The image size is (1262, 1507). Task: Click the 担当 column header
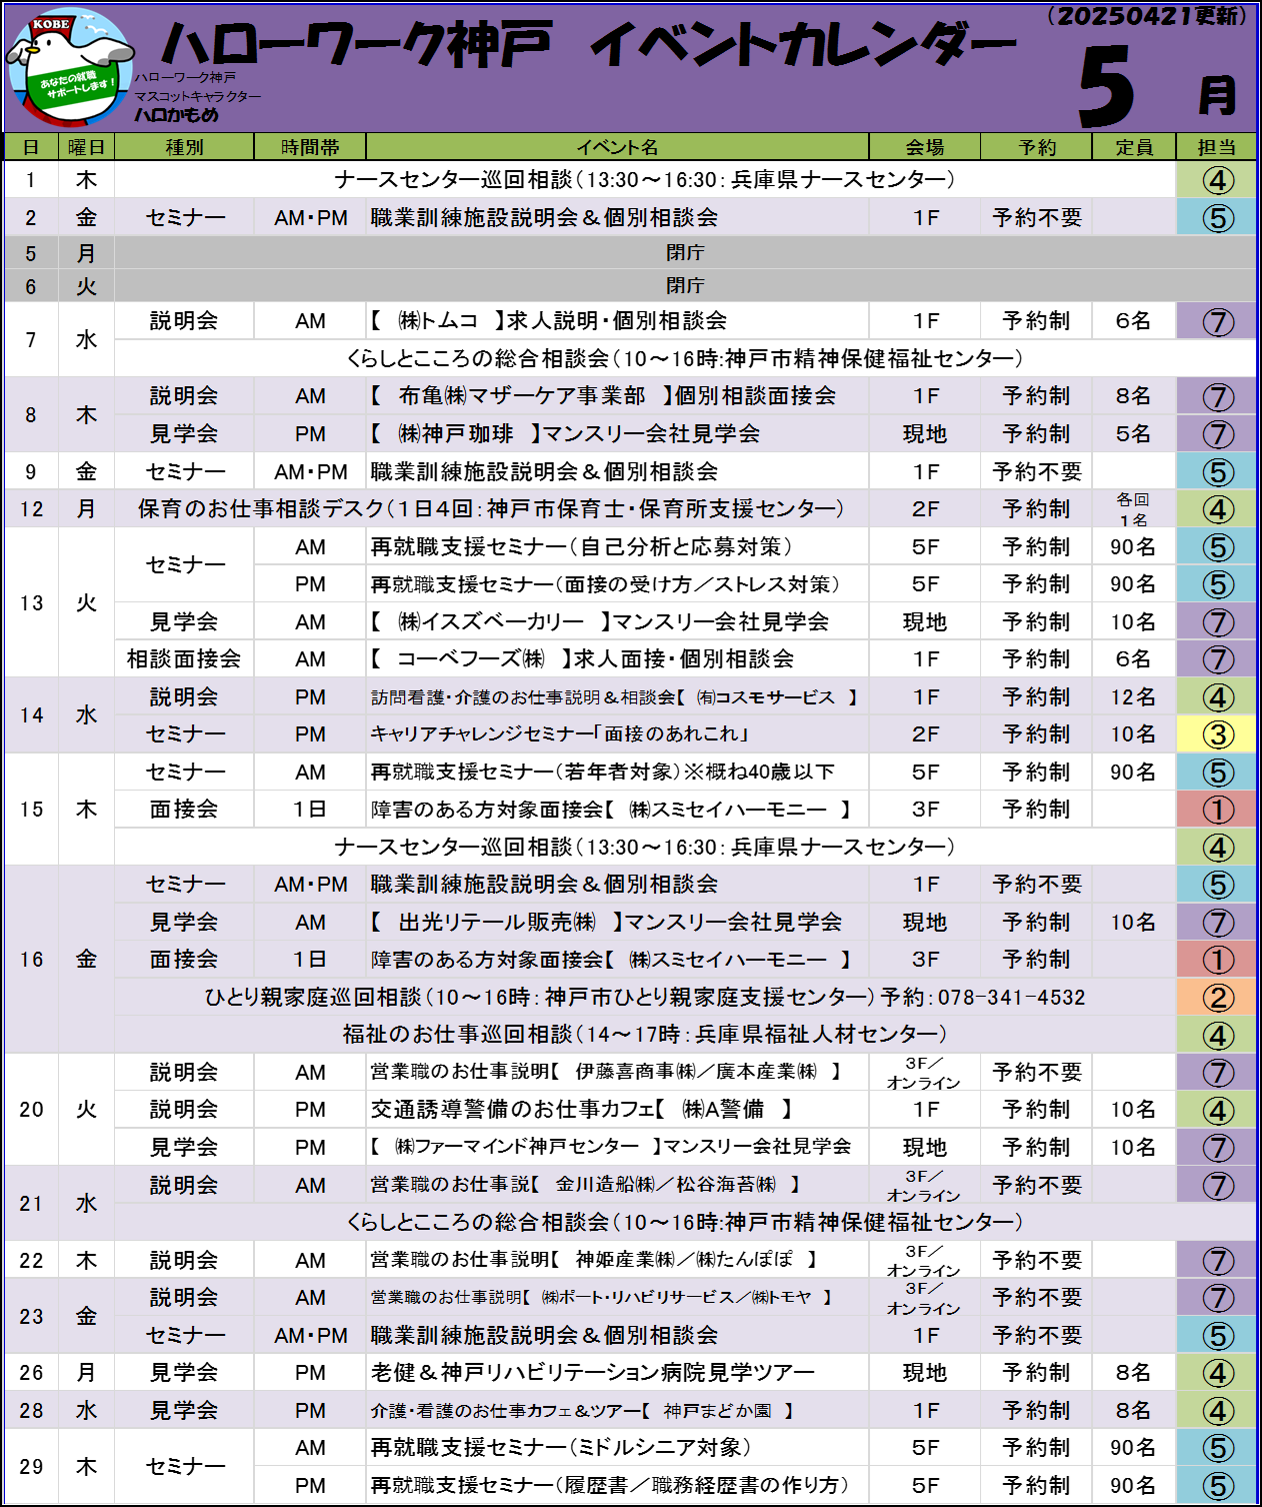[x=1217, y=147]
